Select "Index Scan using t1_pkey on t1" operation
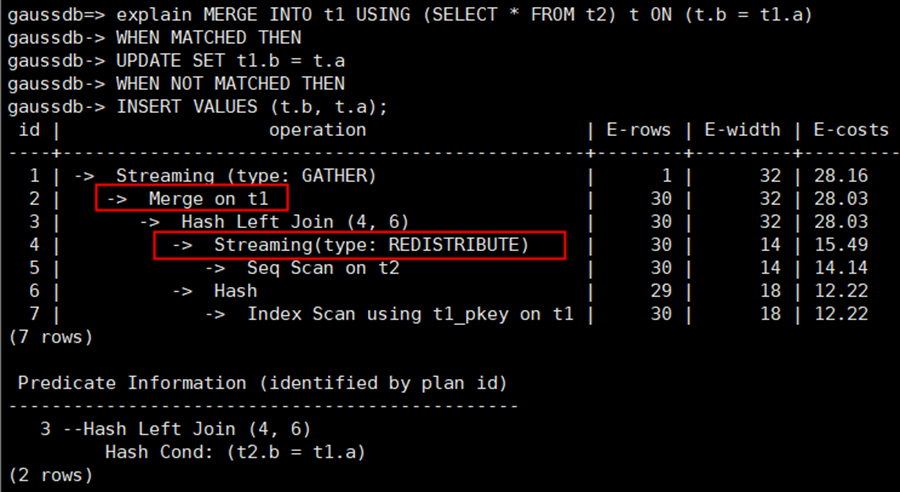This screenshot has height=492, width=900. pos(410,313)
